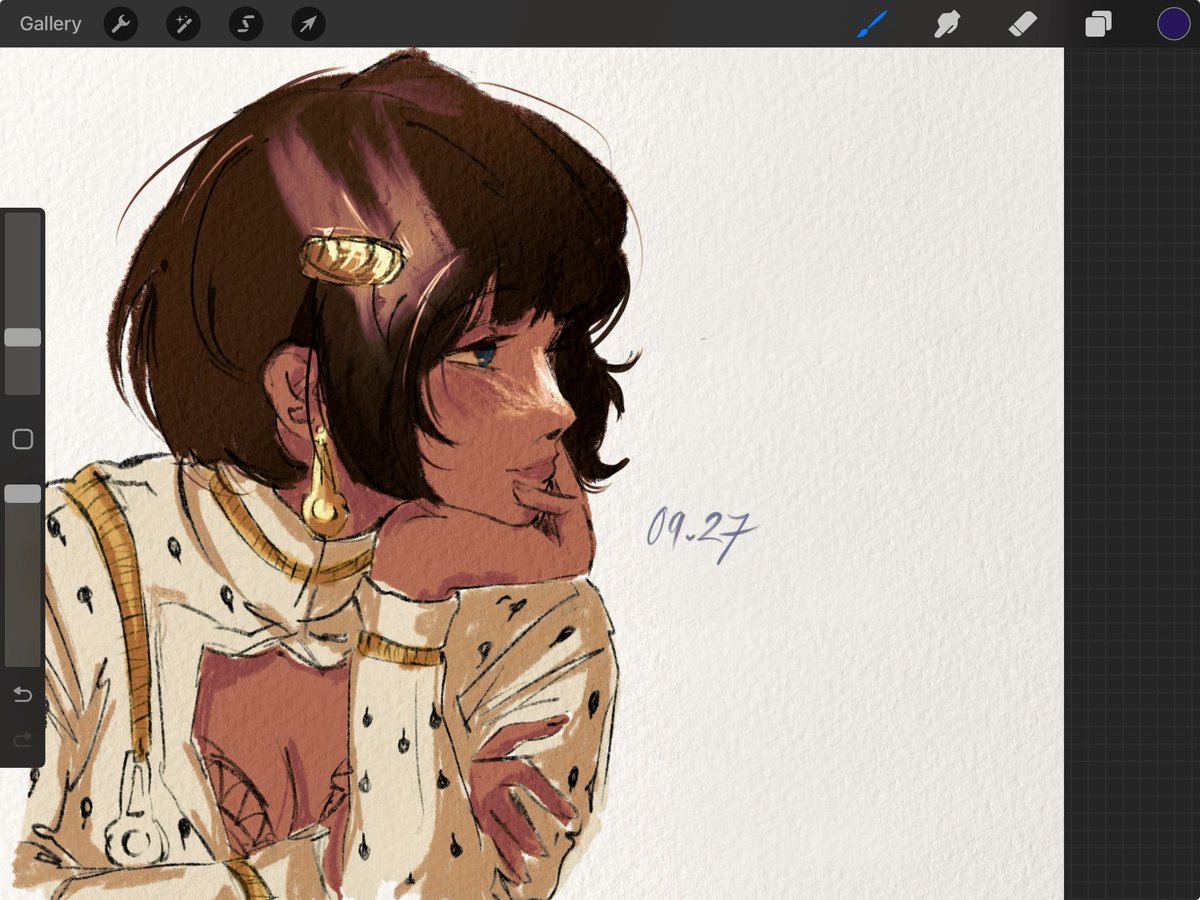Viewport: 1200px width, 900px height.
Task: Click the handwritten 09.27 date
Action: [700, 532]
